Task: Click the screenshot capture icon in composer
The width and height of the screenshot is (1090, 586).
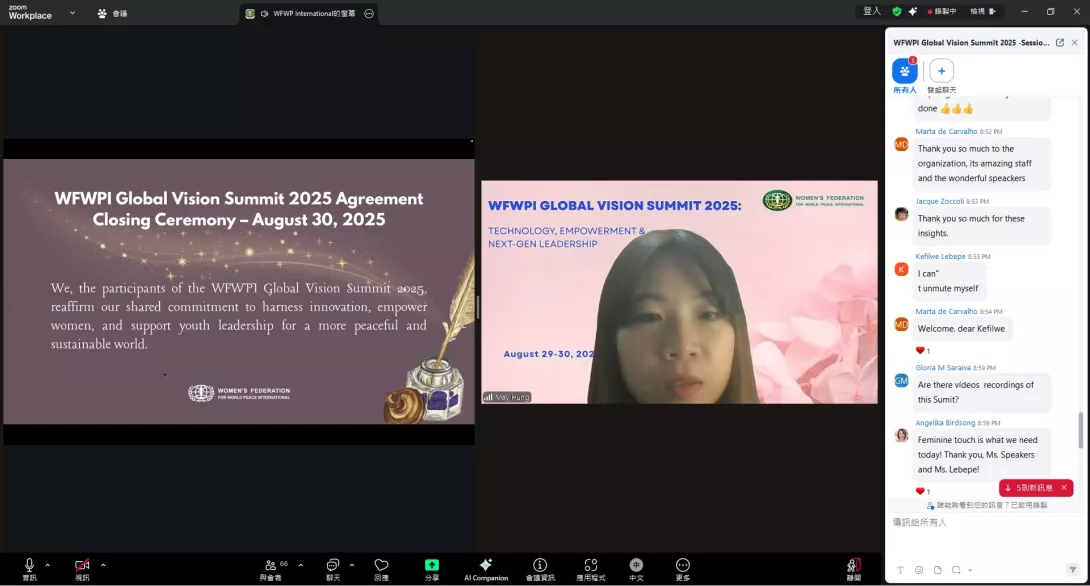Action: (957, 570)
